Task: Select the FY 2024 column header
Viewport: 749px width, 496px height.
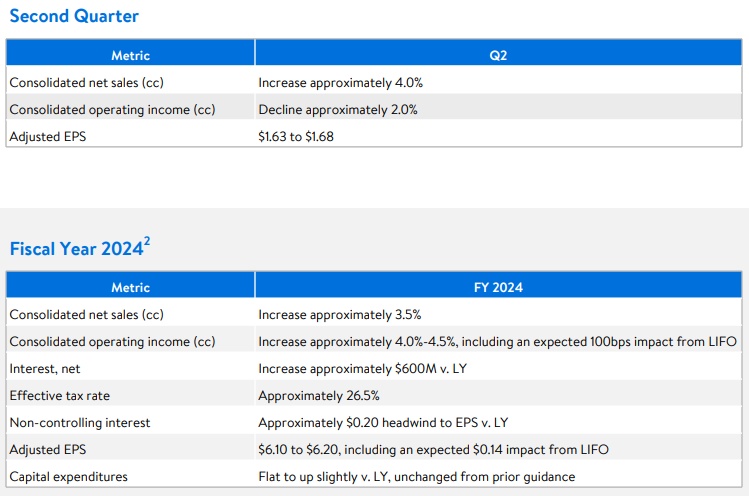Action: tap(498, 287)
